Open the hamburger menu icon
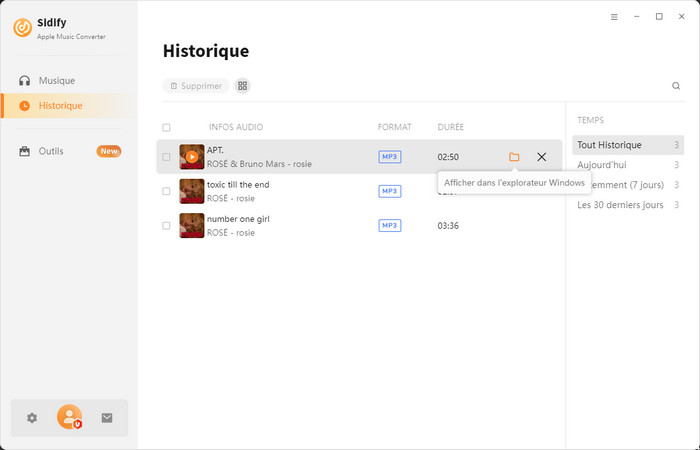The width and height of the screenshot is (700, 450). pos(614,17)
